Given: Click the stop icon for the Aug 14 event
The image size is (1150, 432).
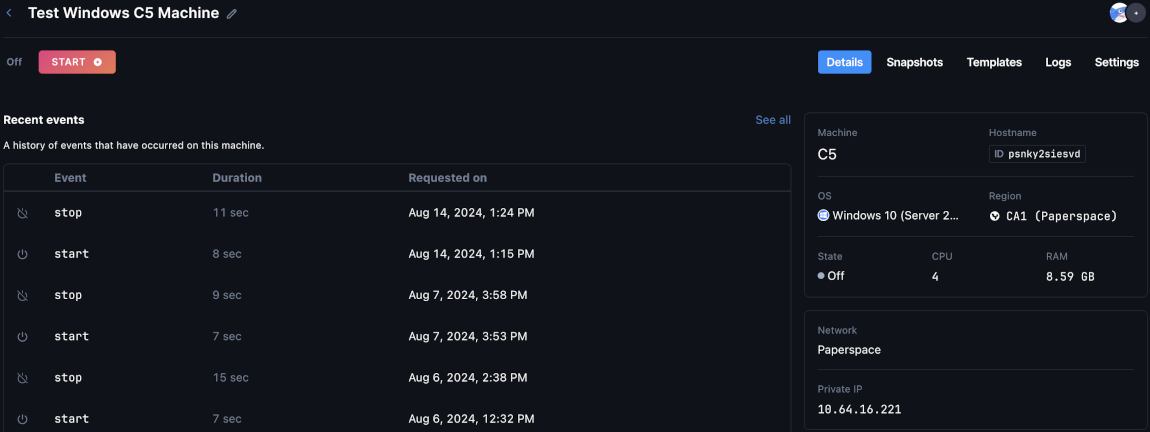Looking at the screenshot, I should 22,213.
